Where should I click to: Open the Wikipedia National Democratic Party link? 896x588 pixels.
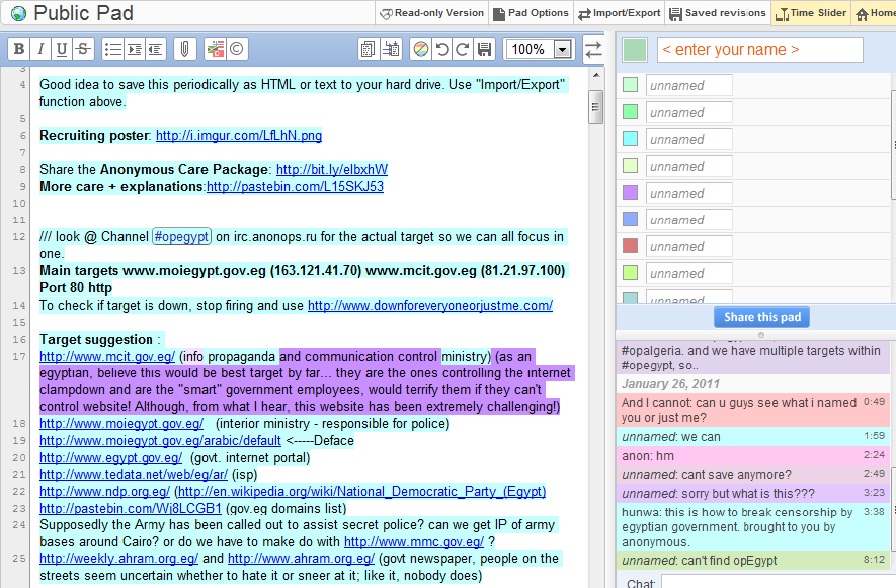click(x=361, y=491)
